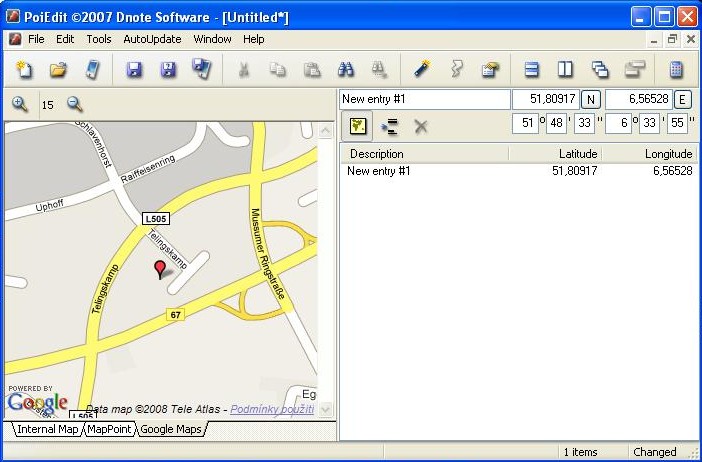
Task: Zoom out the map with minus magnifier
Action: pyautogui.click(x=74, y=104)
